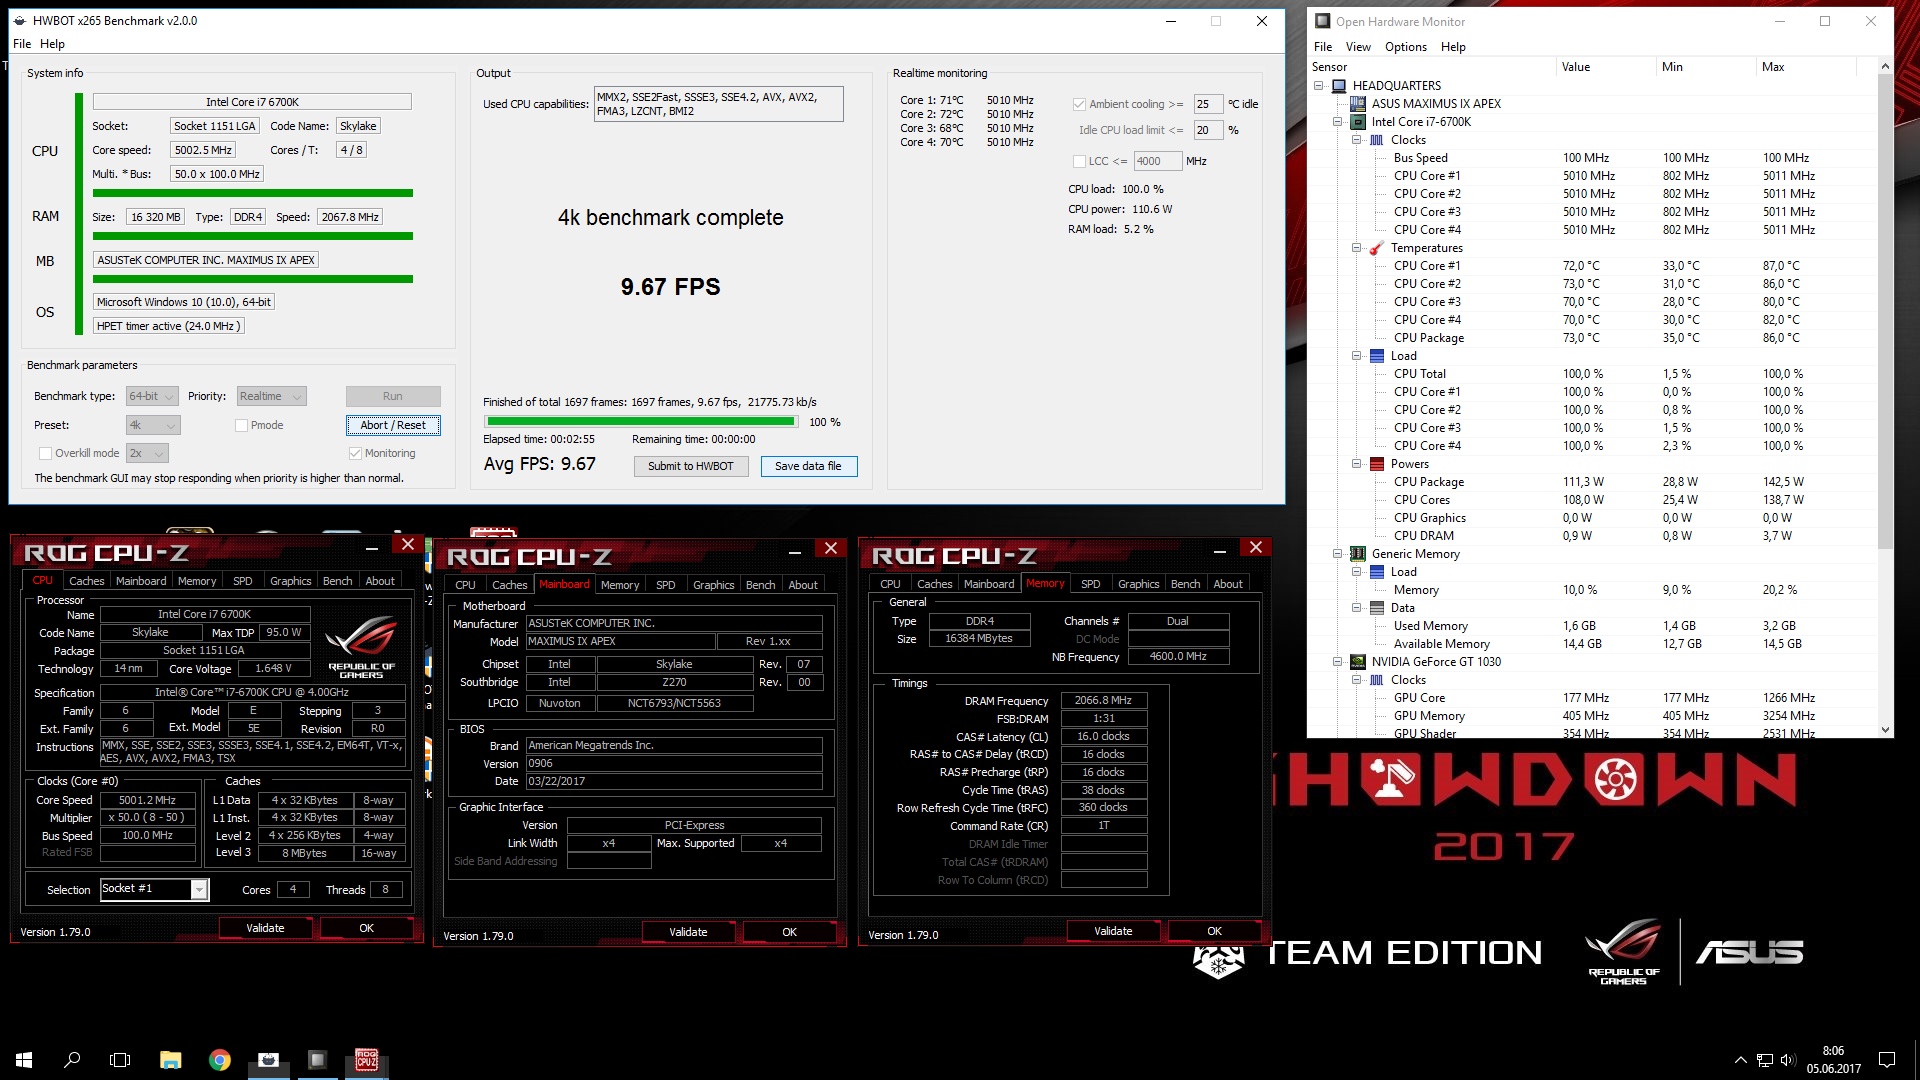Enable the Pmode checkbox
The height and width of the screenshot is (1080, 1920).
pos(241,425)
